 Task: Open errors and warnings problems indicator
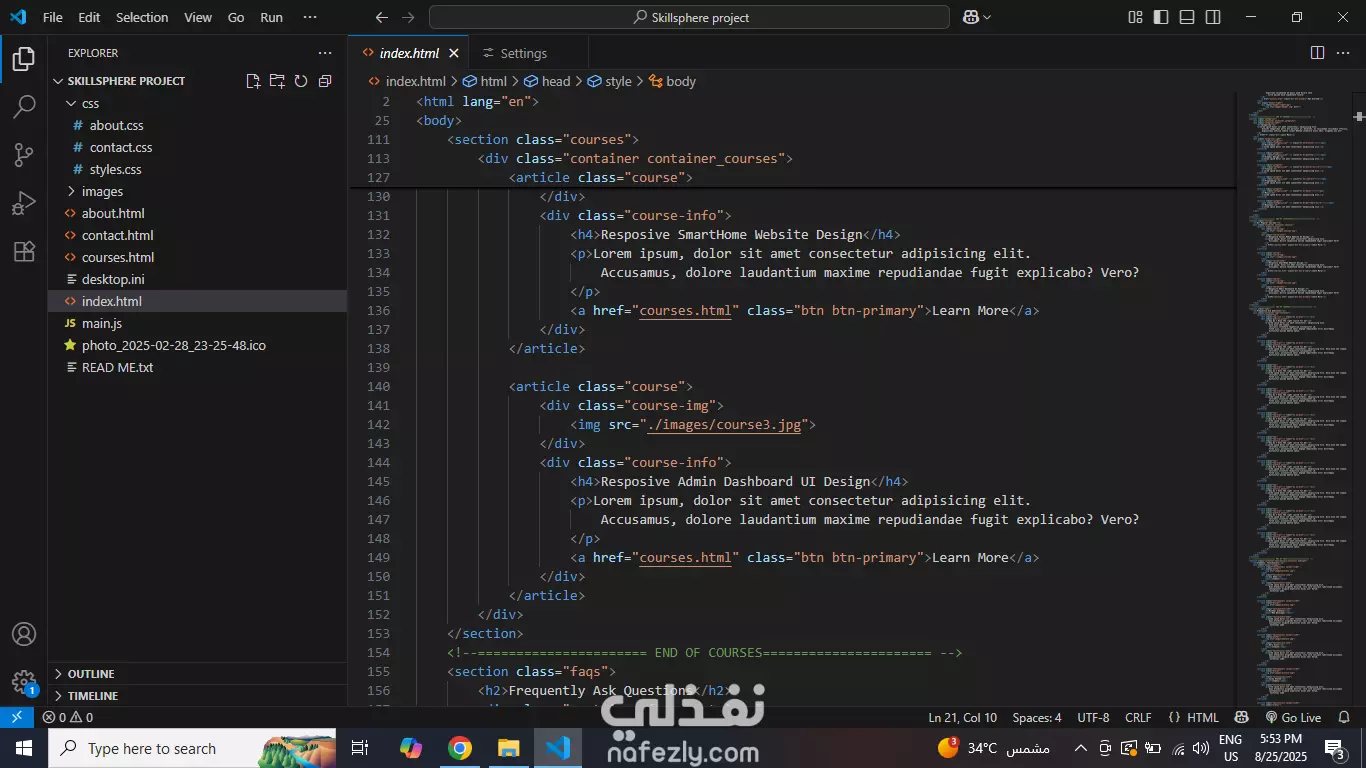coord(67,717)
